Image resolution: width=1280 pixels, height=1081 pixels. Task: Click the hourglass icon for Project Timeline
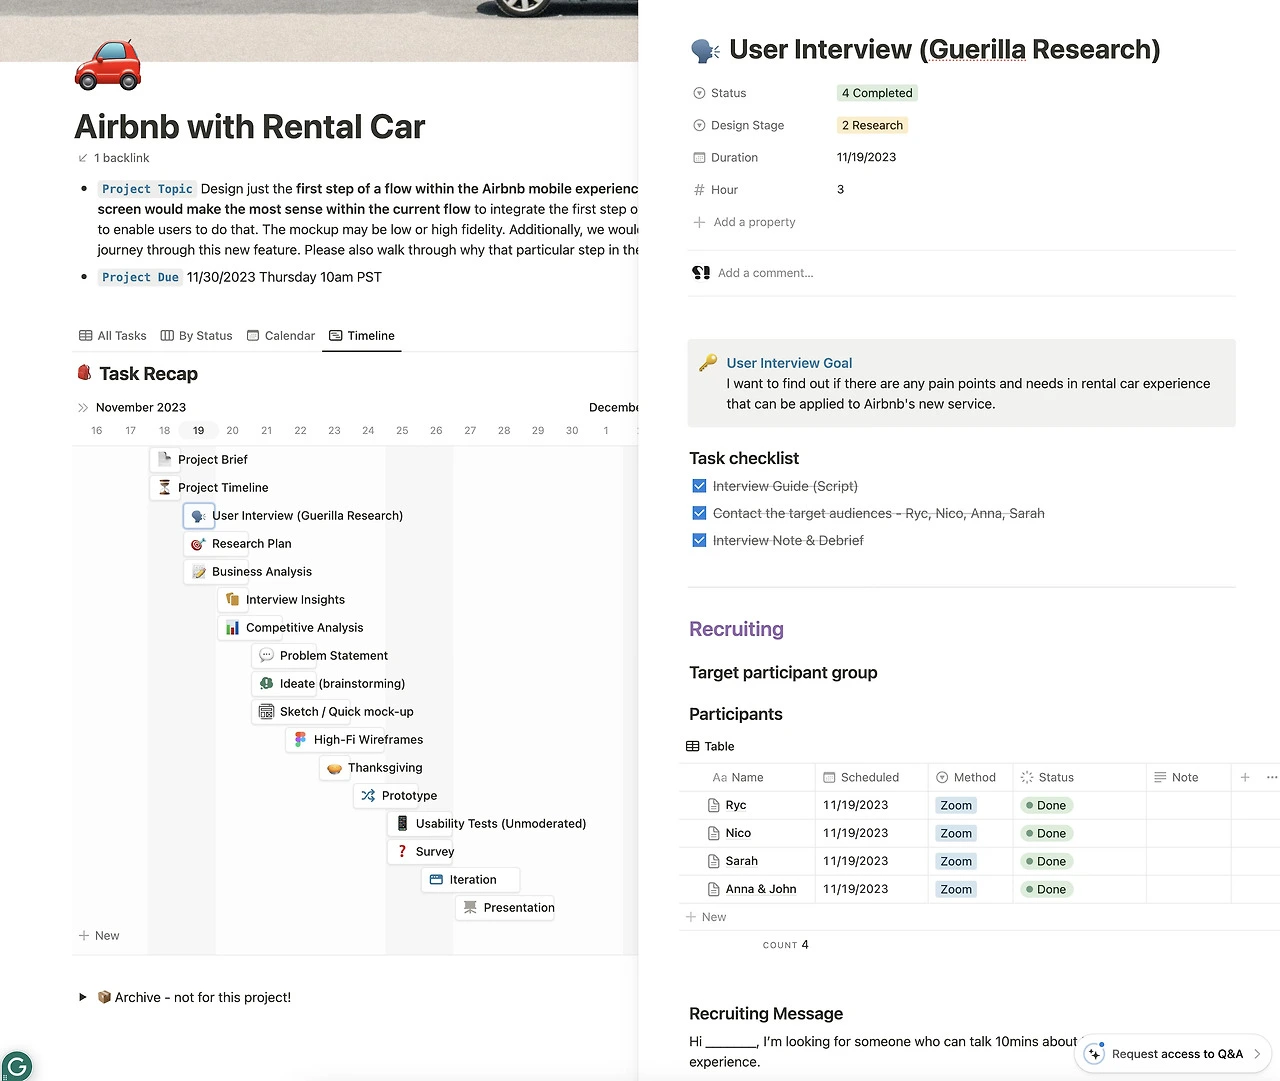tap(165, 487)
